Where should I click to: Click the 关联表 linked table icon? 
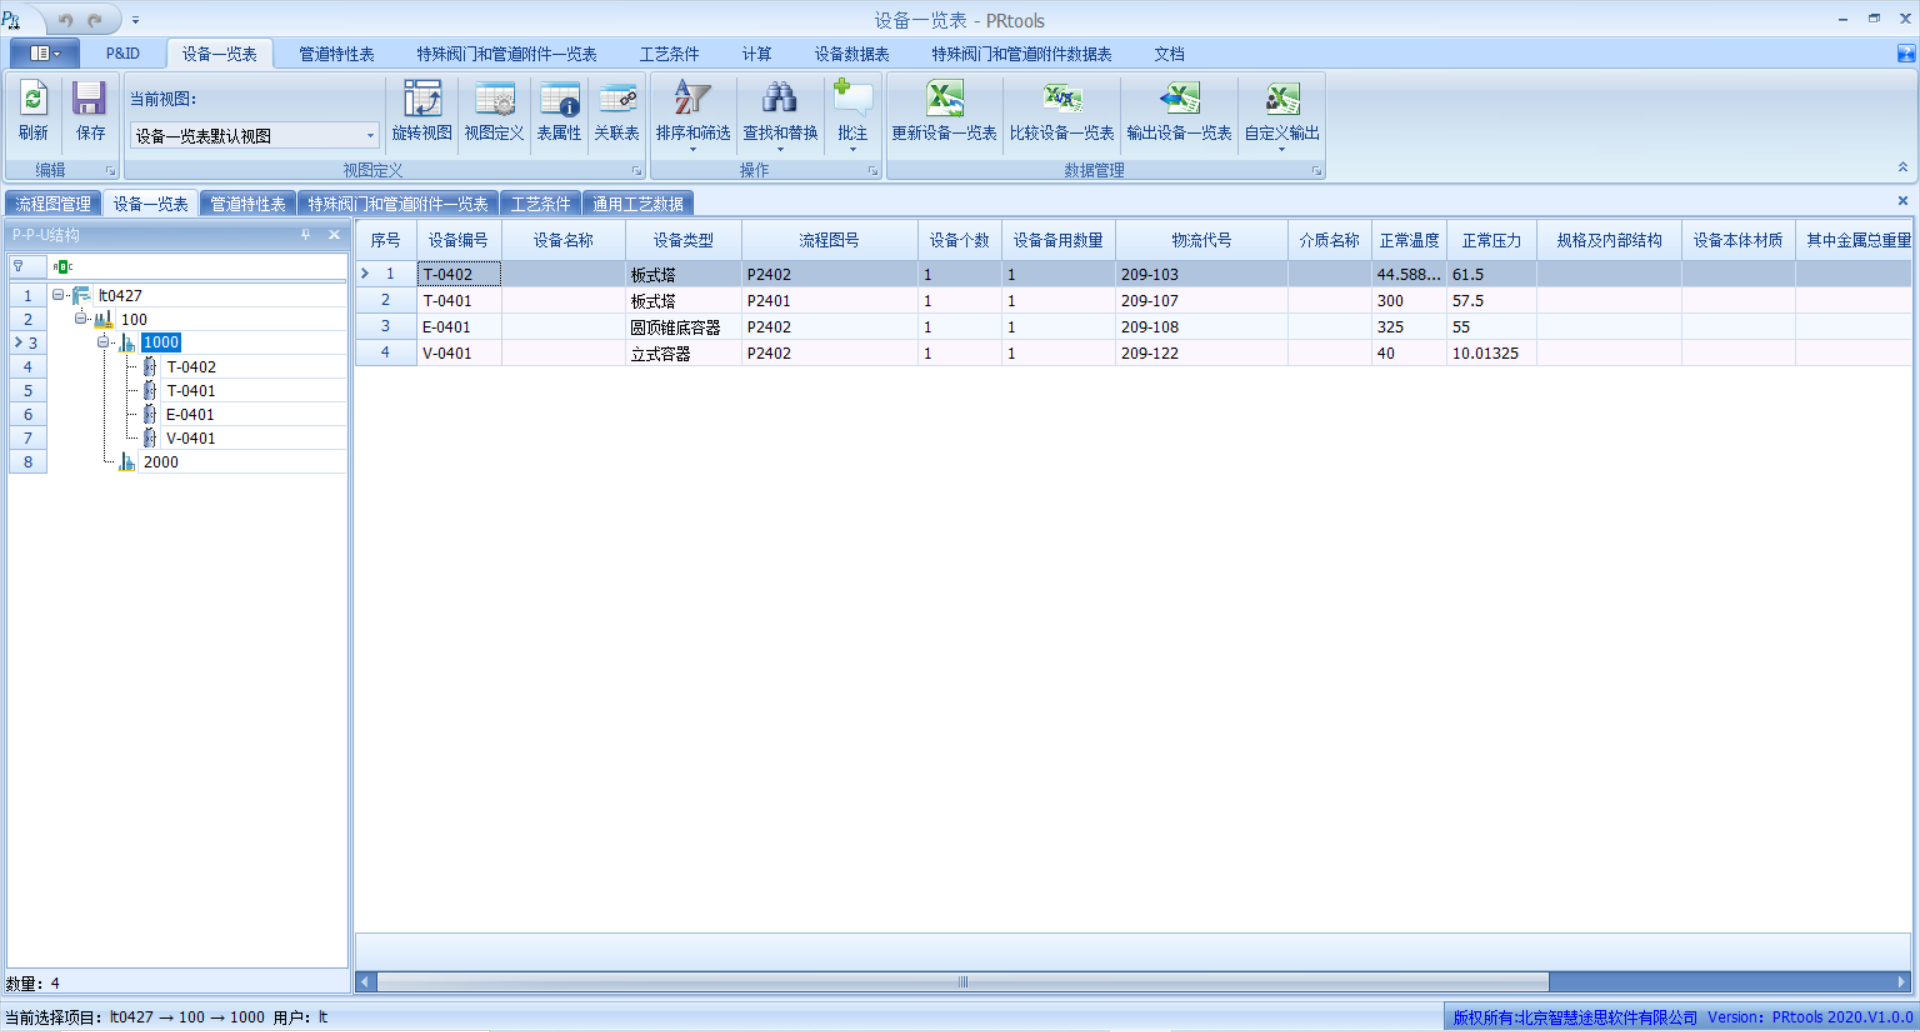coord(617,100)
